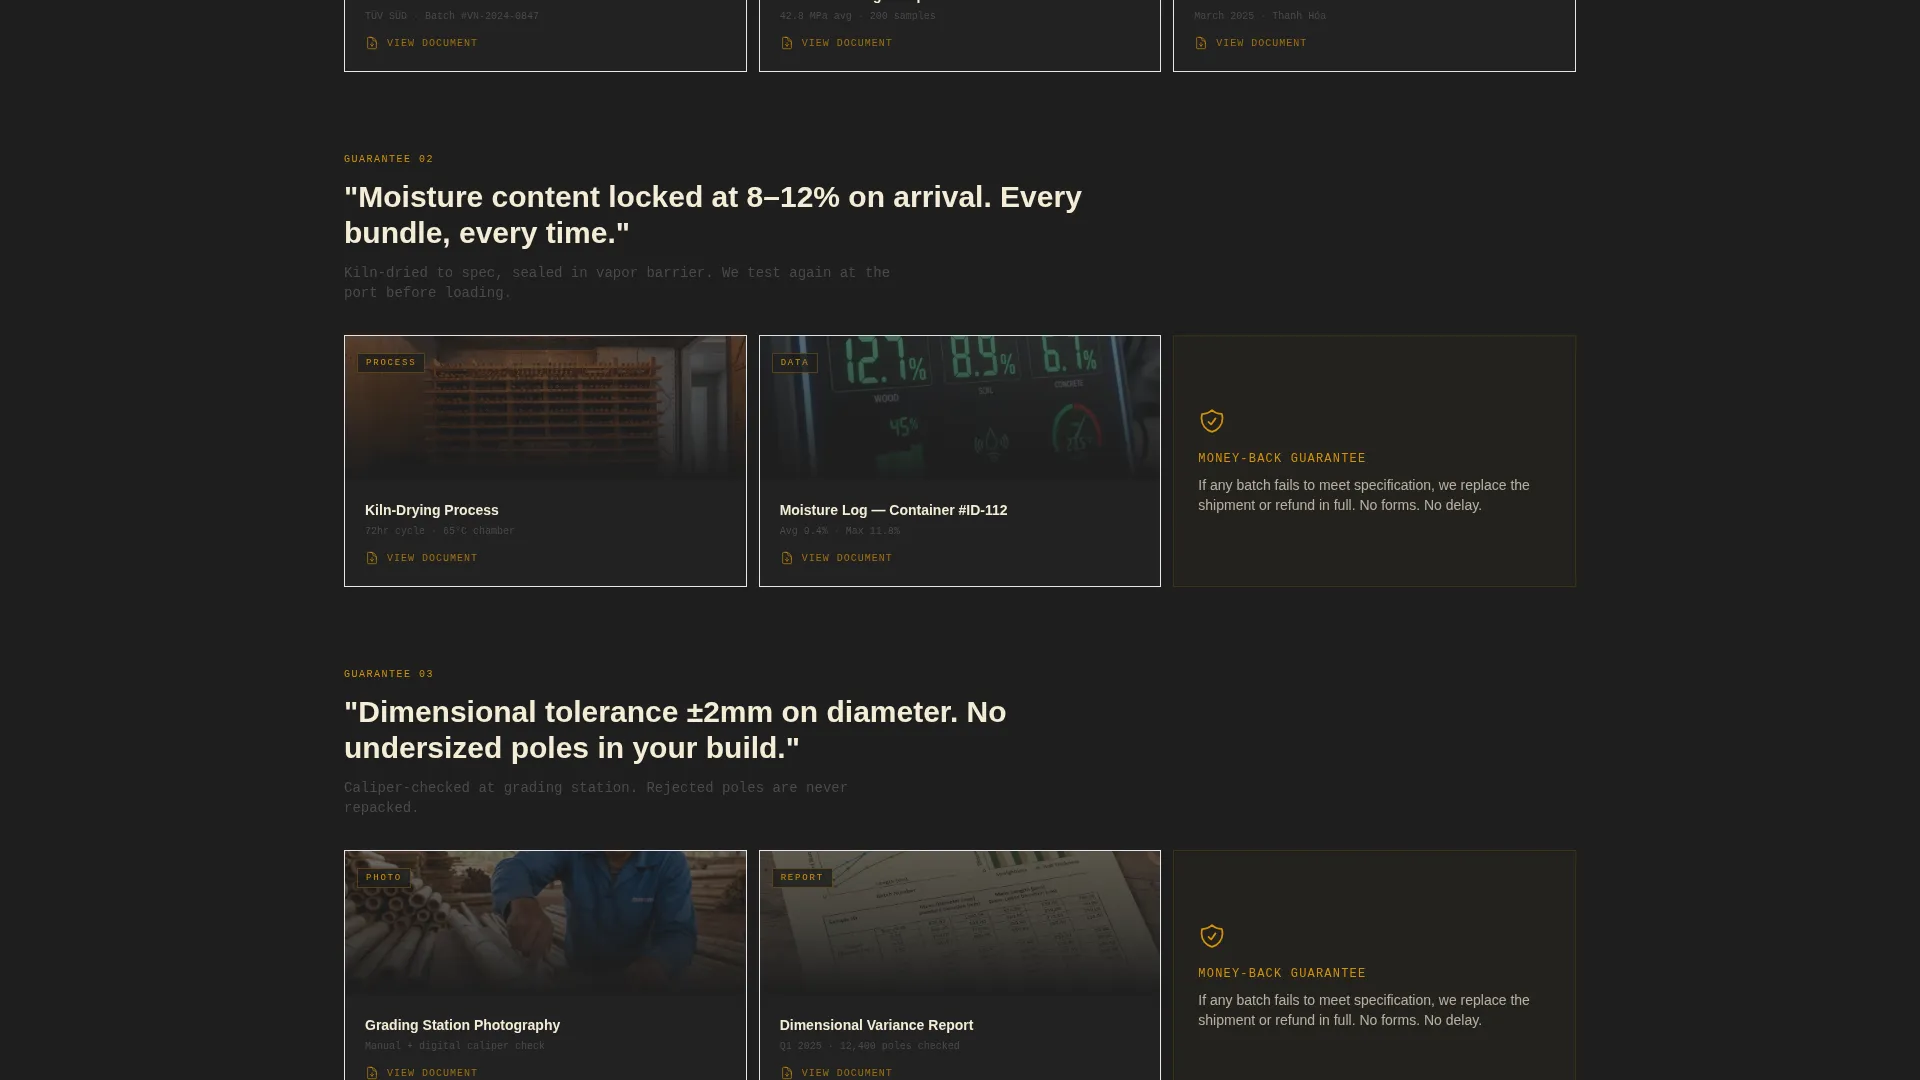Click the REPORT tag badge
This screenshot has height=1080, width=1920.
(802, 878)
